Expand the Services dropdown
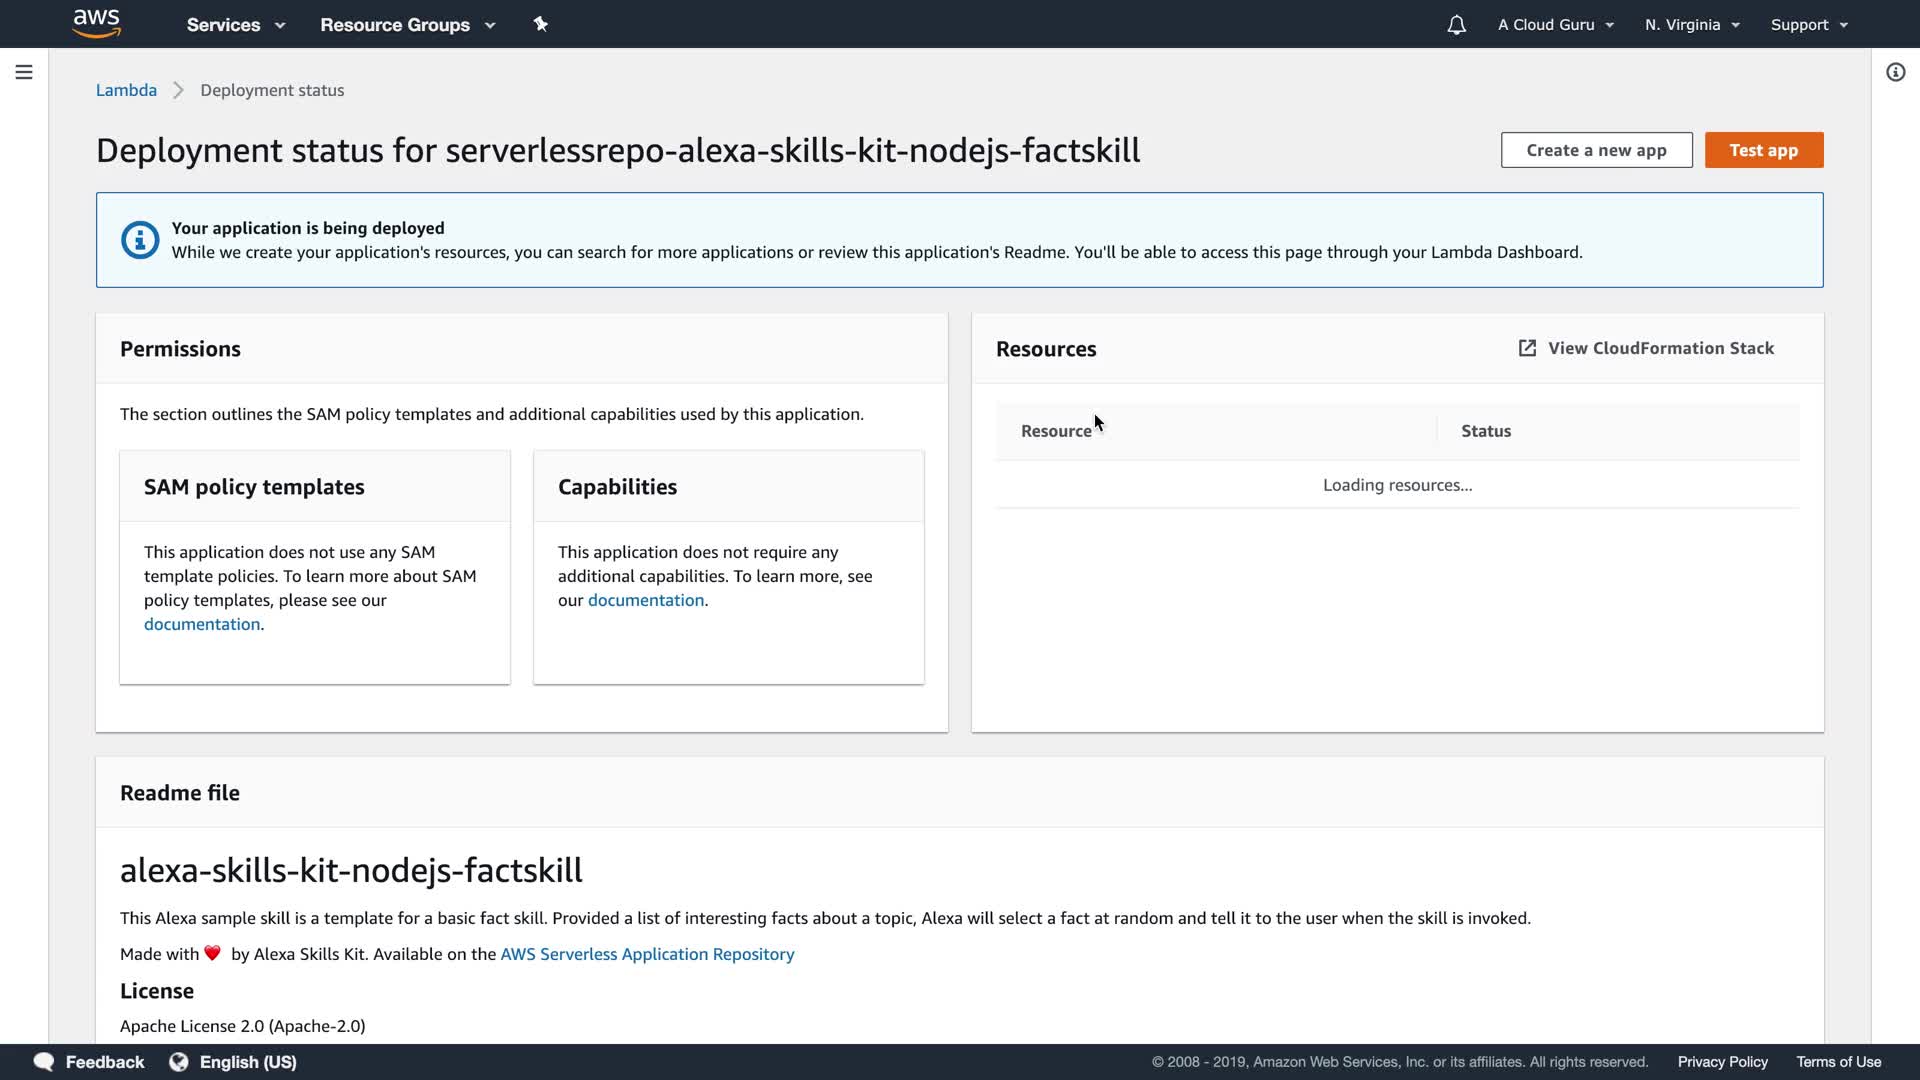The width and height of the screenshot is (1920, 1080). (236, 25)
